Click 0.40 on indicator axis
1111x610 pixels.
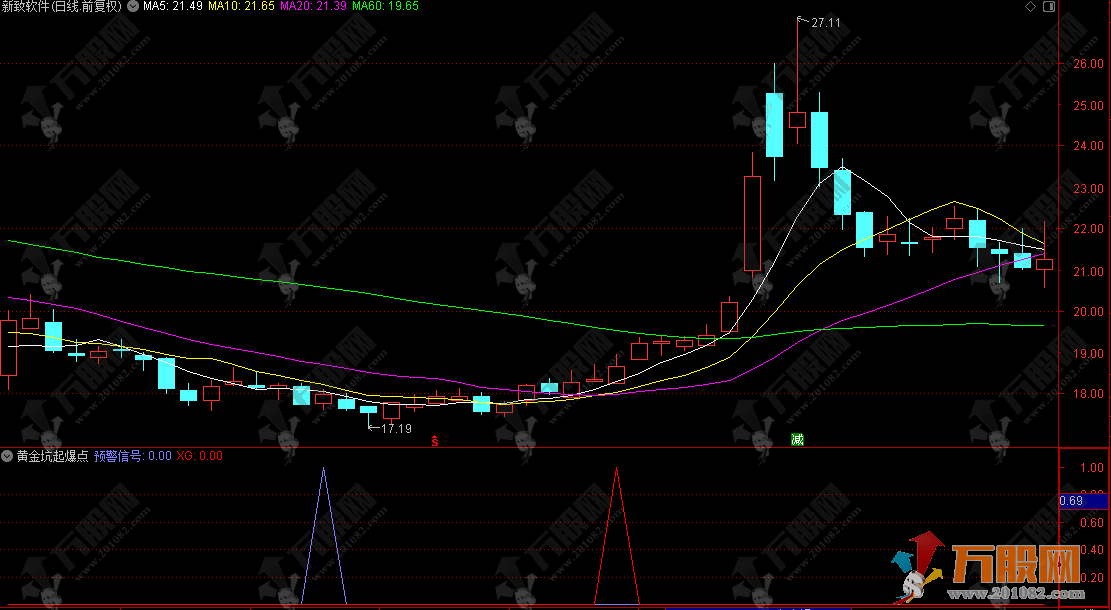coord(1092,550)
